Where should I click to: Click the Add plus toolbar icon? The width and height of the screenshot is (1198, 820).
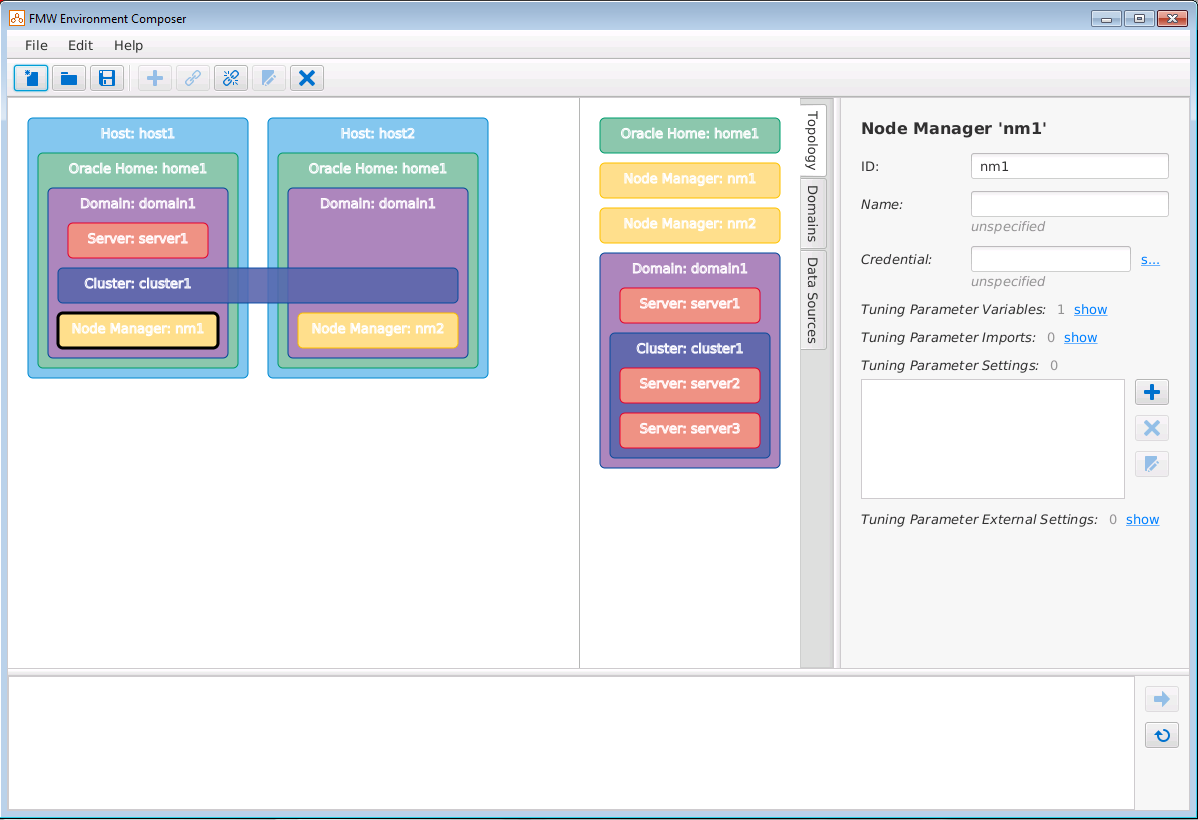pyautogui.click(x=155, y=78)
